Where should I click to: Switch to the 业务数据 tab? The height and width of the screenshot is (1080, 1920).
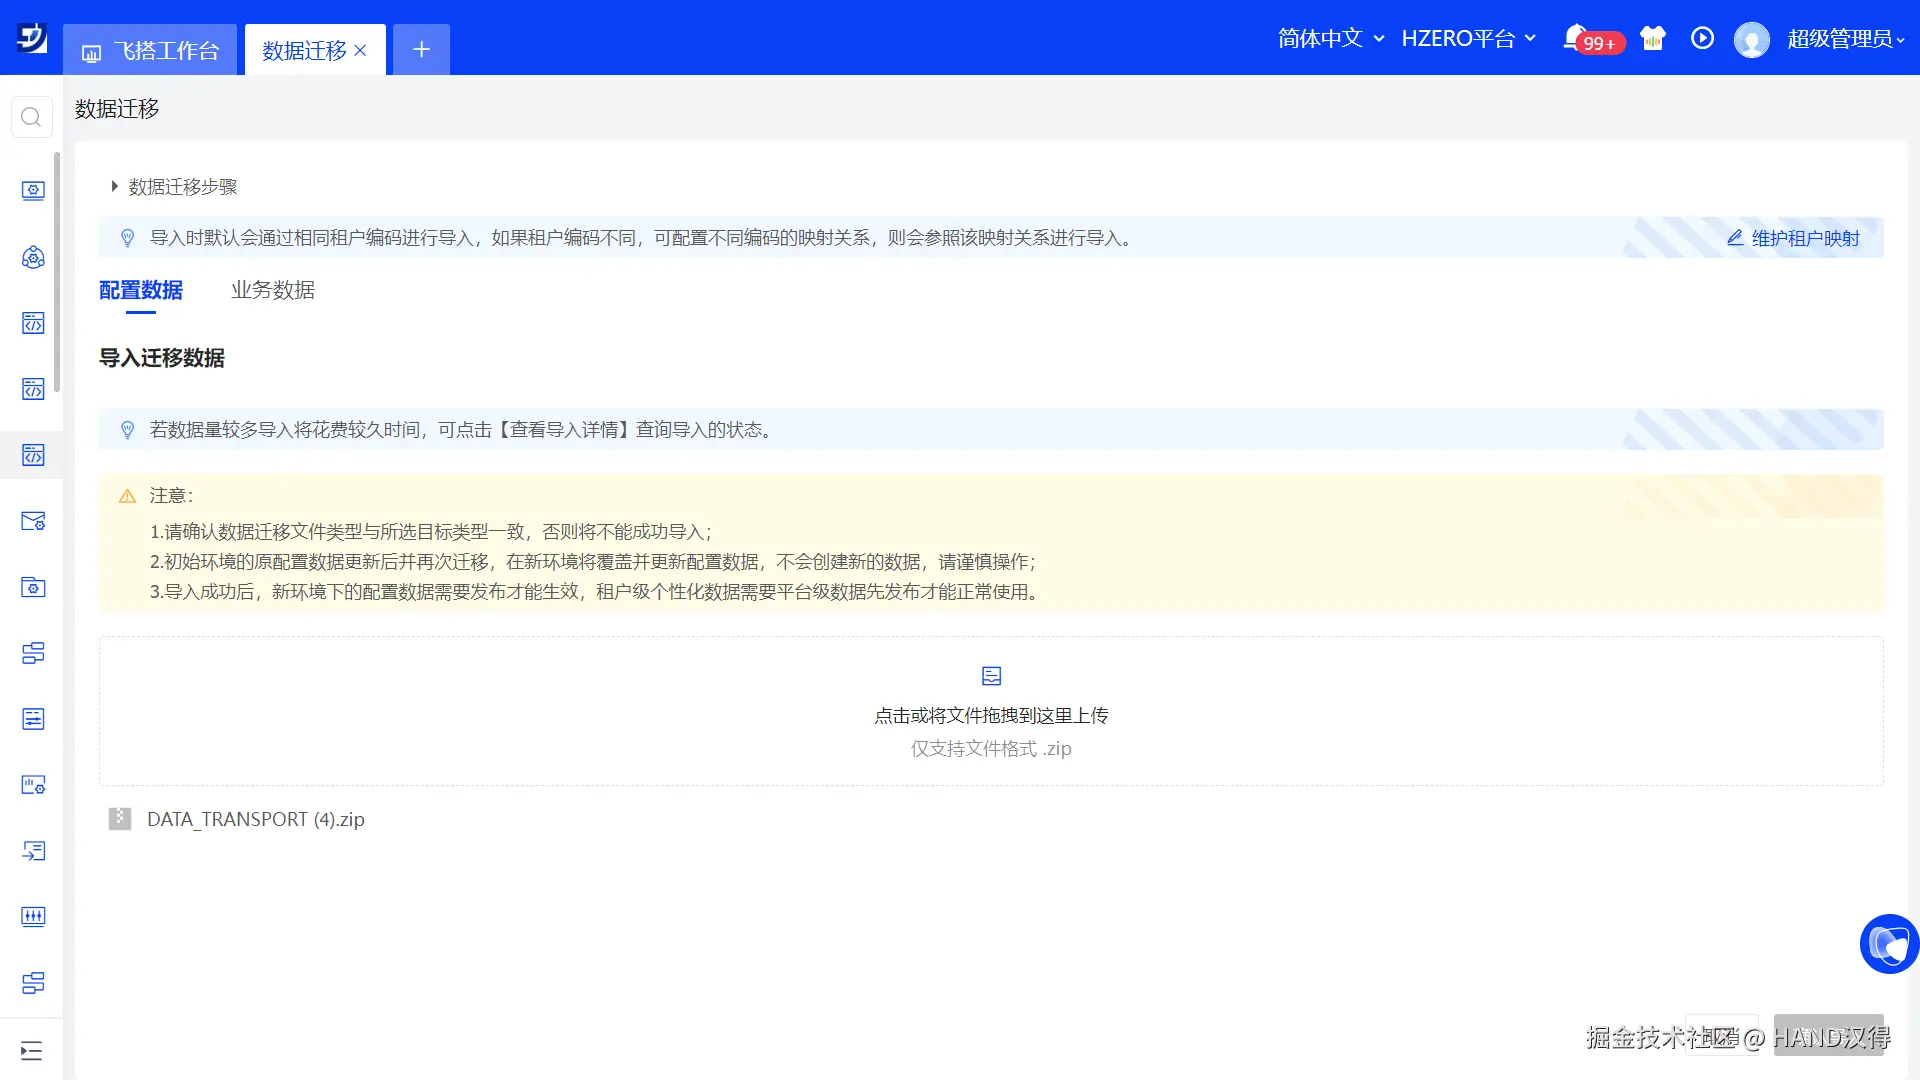tap(273, 290)
